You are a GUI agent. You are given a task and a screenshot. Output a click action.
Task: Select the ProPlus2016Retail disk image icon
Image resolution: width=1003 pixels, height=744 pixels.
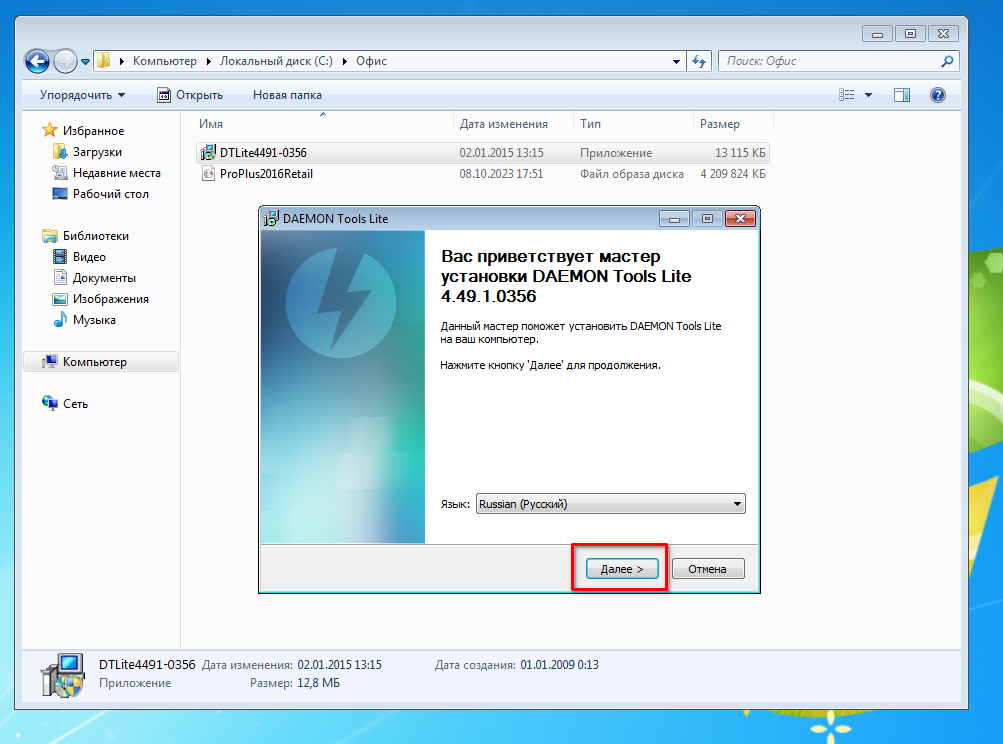point(208,174)
